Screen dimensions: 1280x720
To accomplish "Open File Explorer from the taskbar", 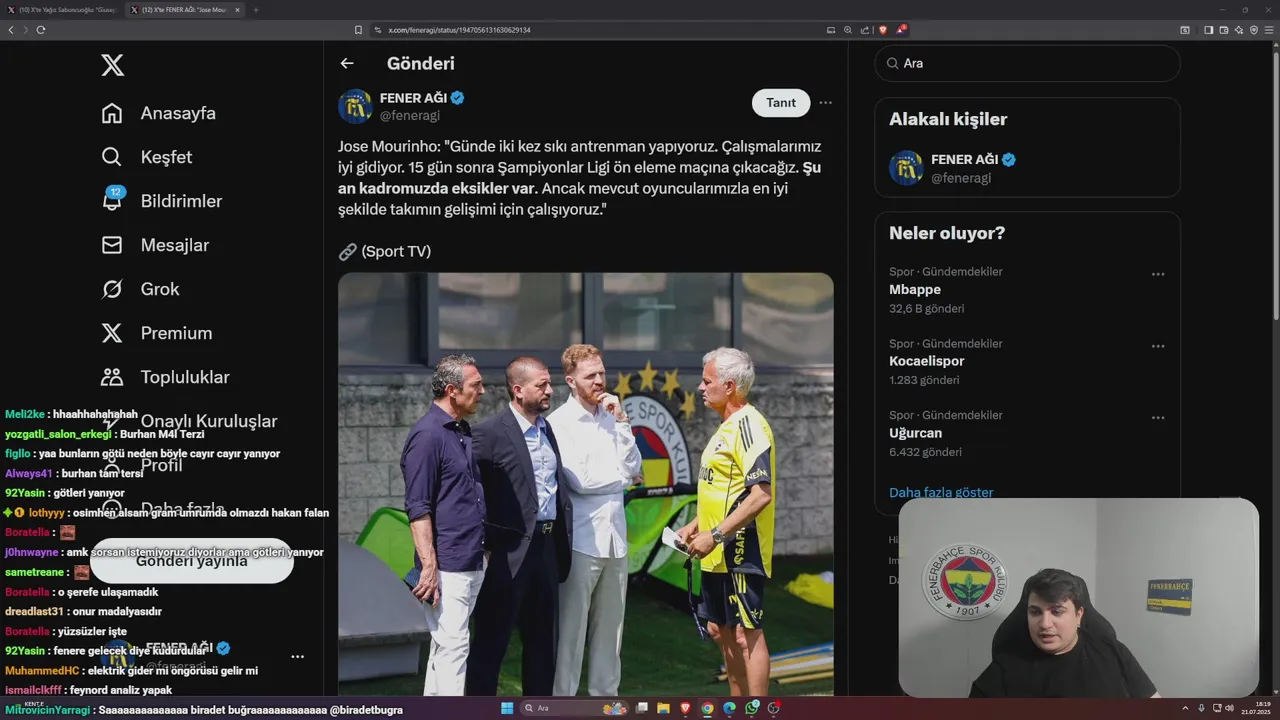I will (661, 708).
